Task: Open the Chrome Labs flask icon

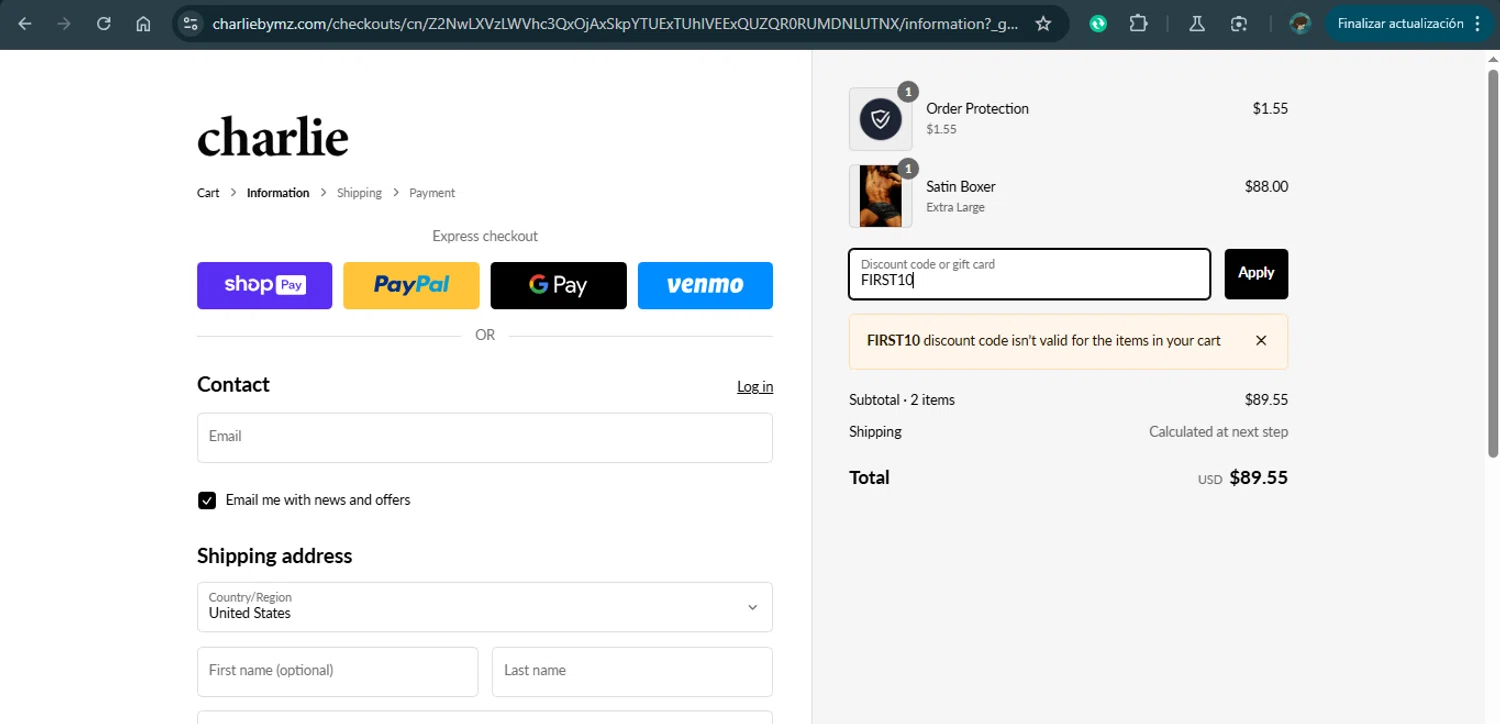Action: coord(1197,23)
